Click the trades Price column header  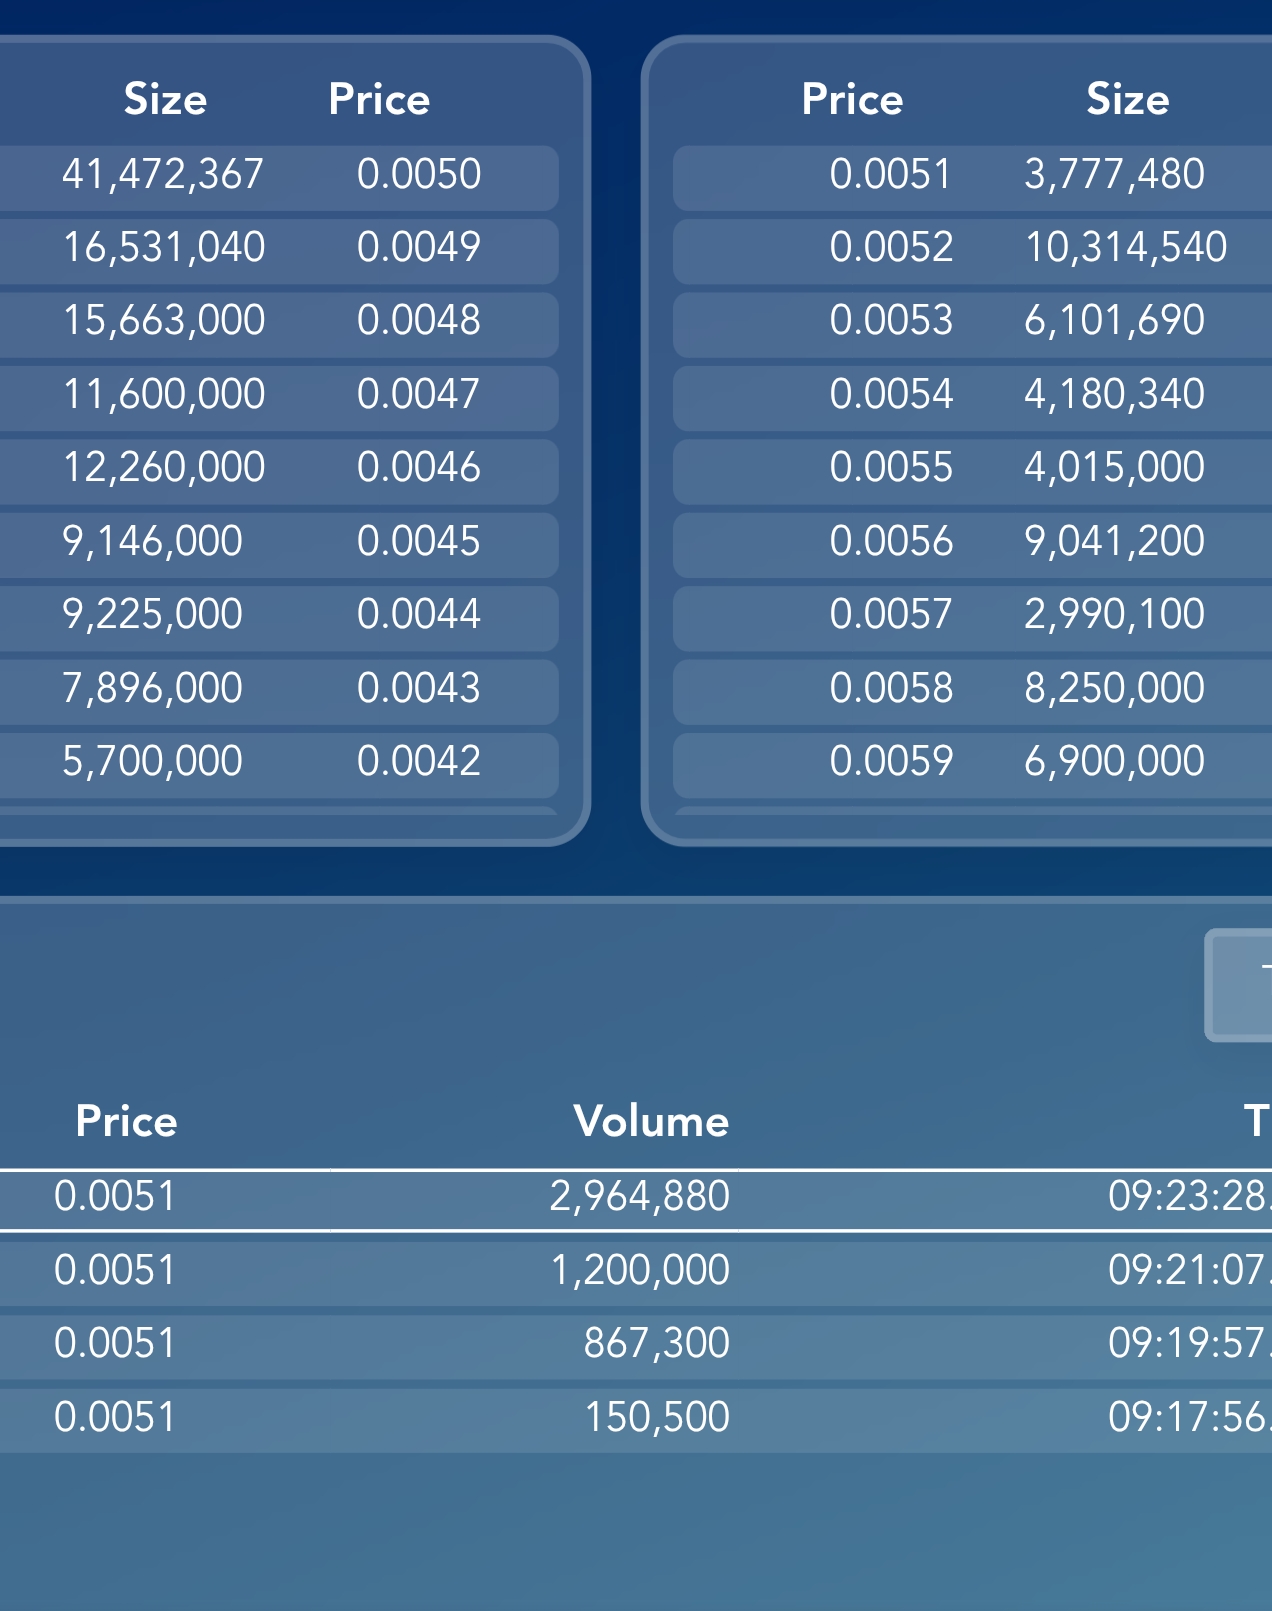(x=126, y=1121)
